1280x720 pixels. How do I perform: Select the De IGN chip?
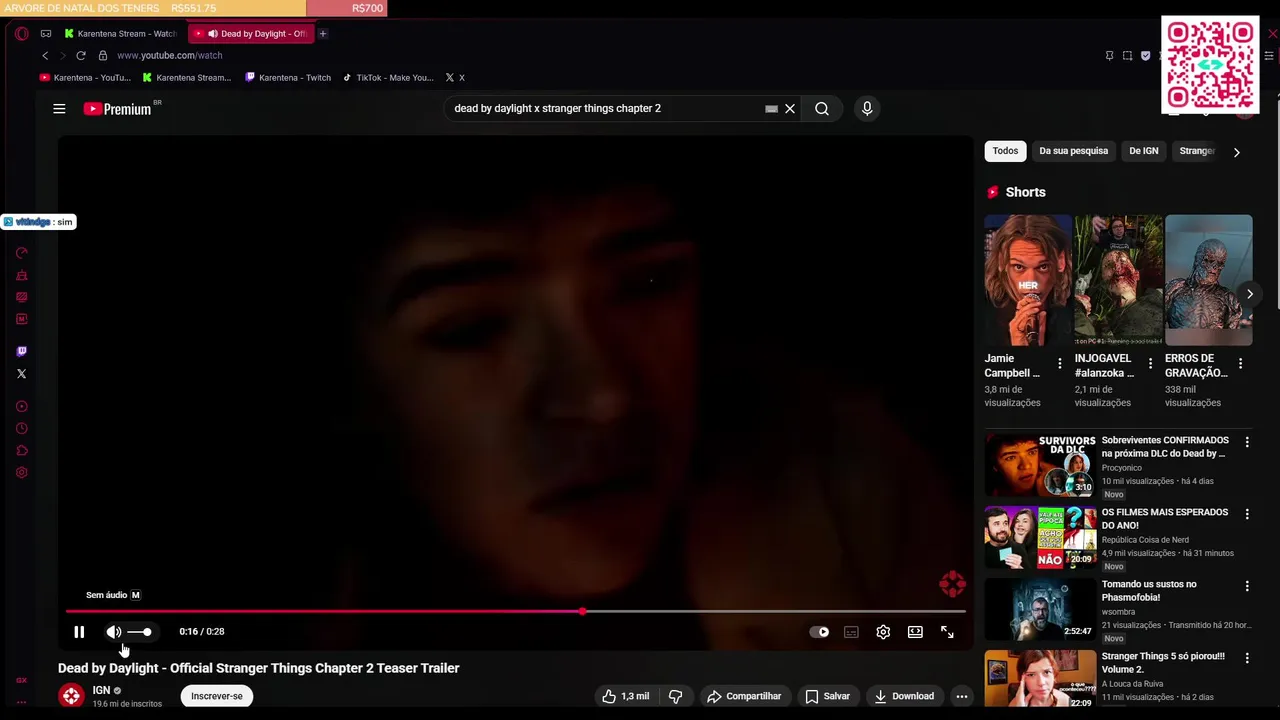[1143, 151]
